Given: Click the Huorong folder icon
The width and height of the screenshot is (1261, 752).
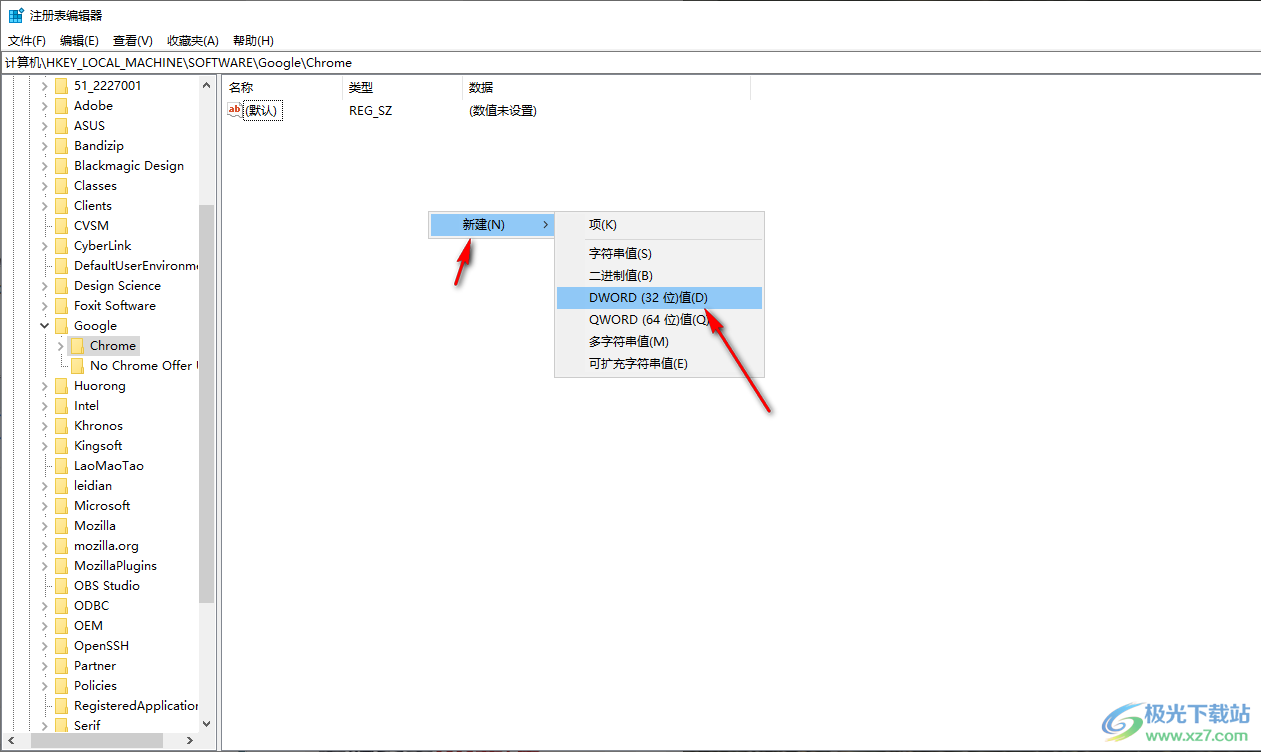Looking at the screenshot, I should pyautogui.click(x=62, y=386).
